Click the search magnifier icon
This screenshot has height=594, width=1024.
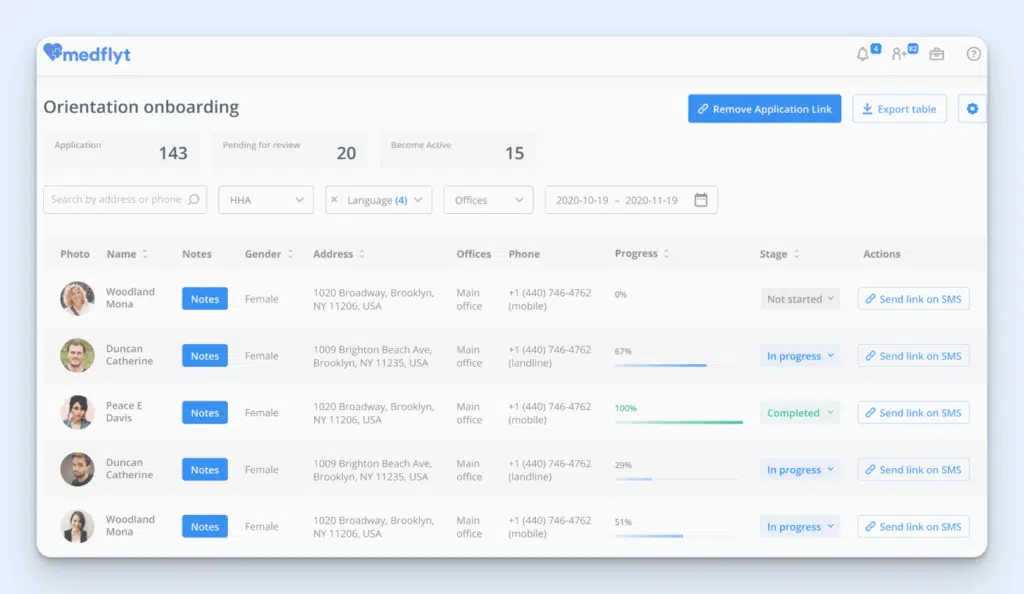pos(194,200)
